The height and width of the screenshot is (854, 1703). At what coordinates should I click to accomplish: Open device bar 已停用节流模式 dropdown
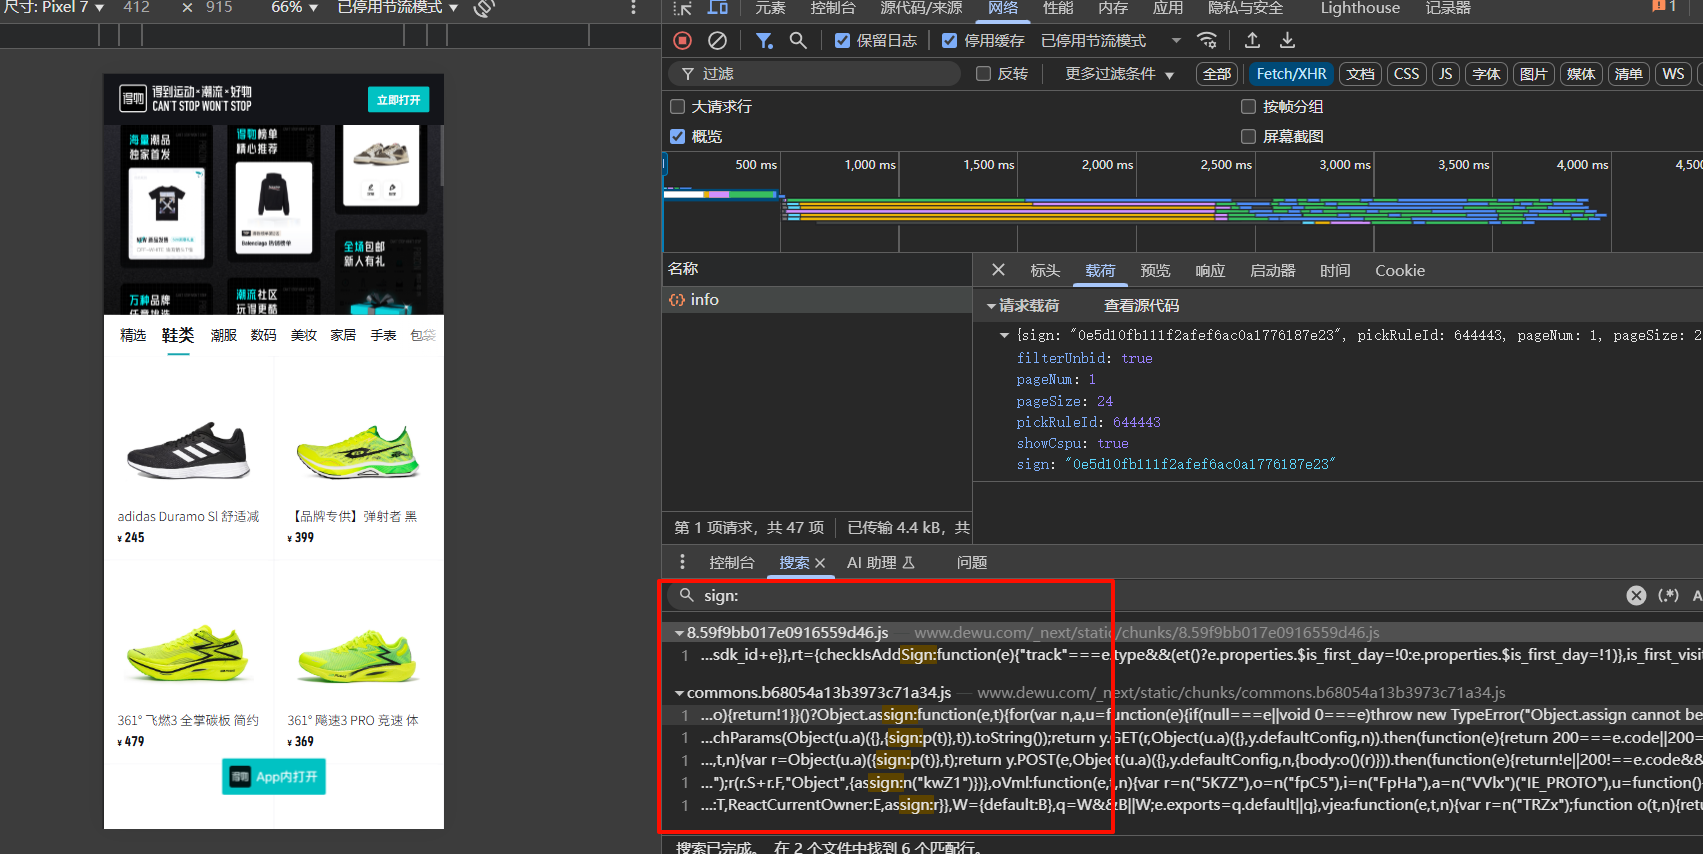point(397,7)
